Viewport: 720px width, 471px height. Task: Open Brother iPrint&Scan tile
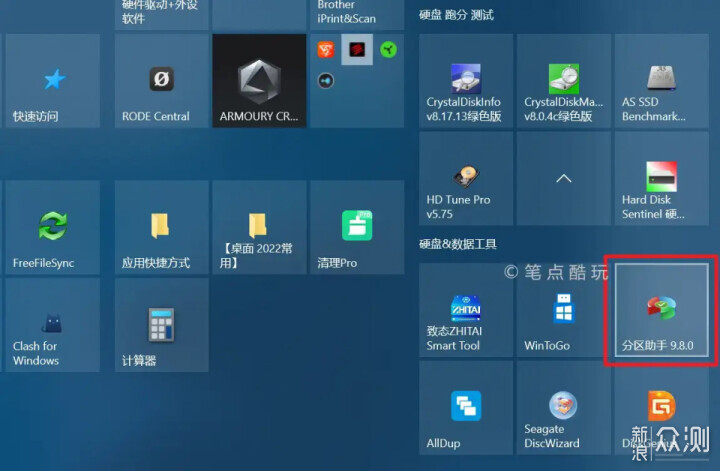[x=357, y=15]
